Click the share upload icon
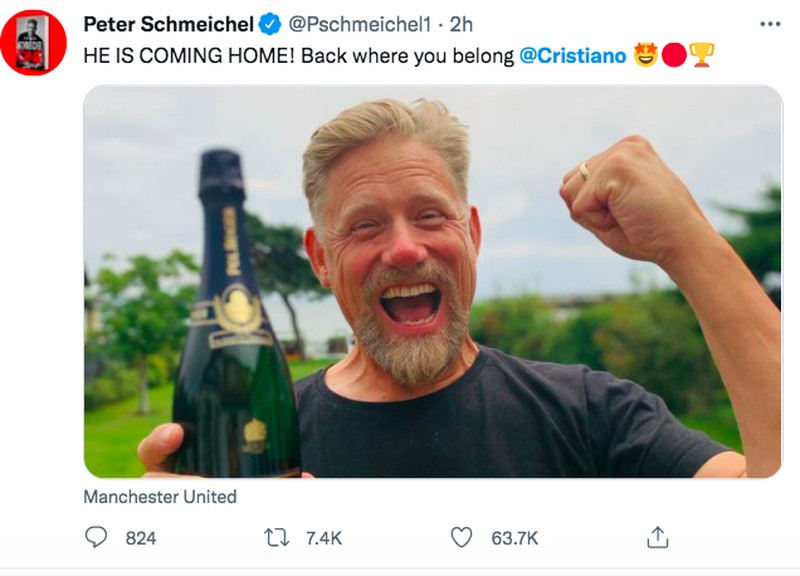The image size is (800, 576). pos(657,538)
